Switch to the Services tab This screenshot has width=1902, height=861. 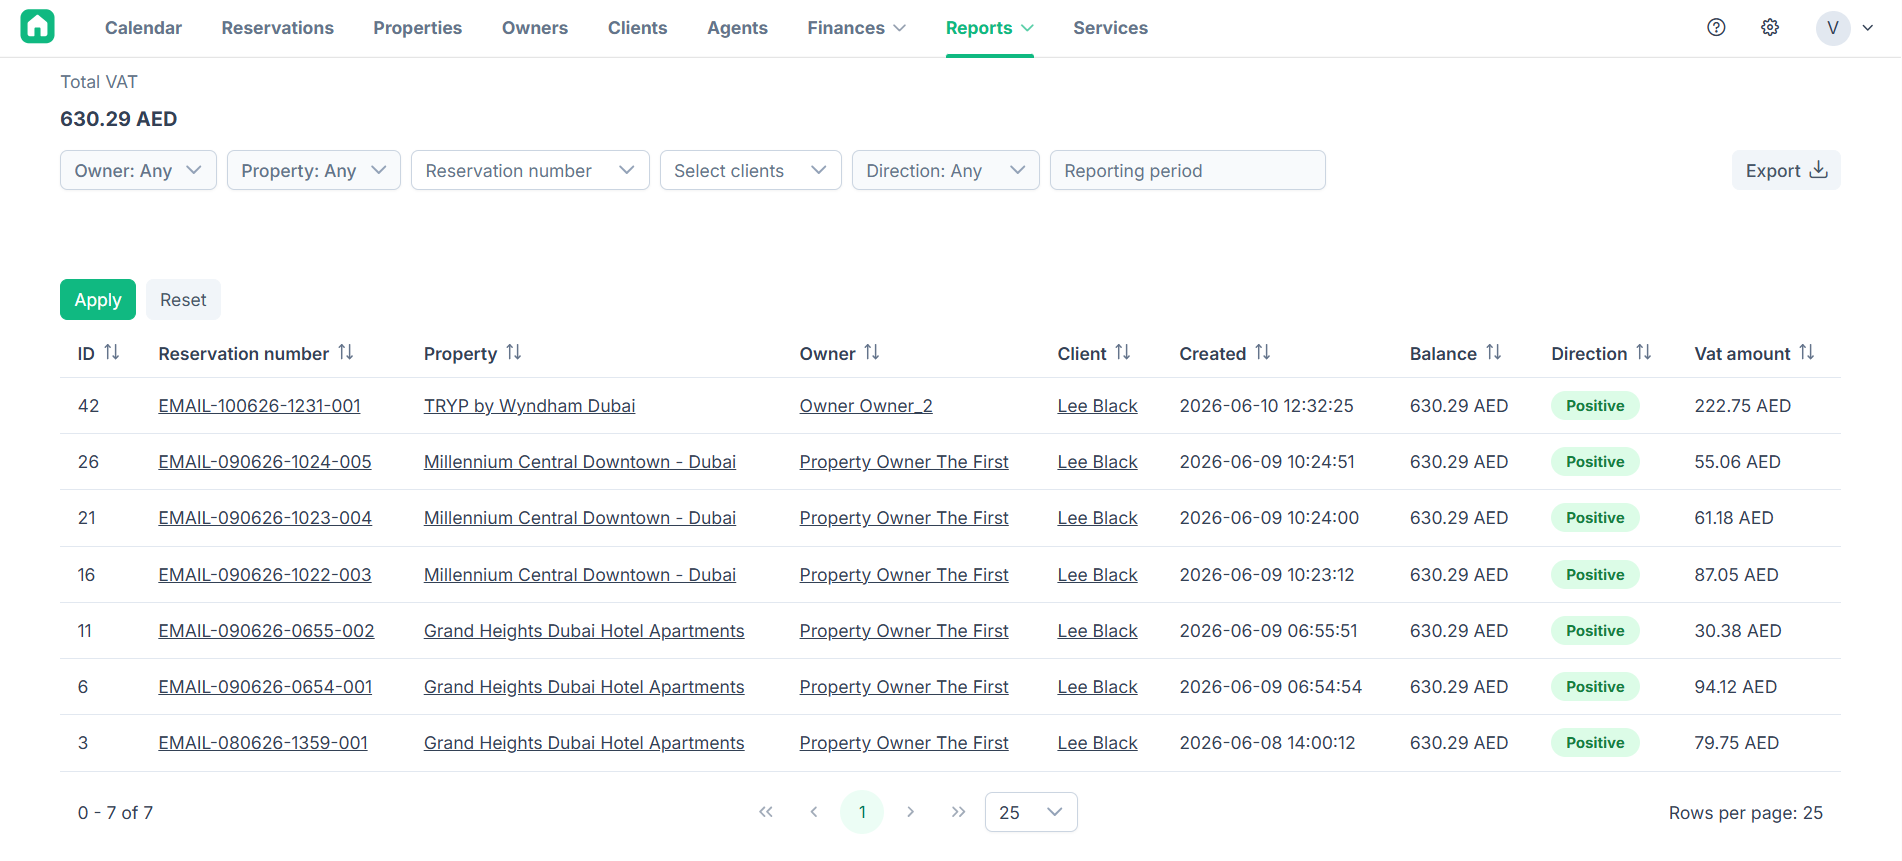[1110, 28]
